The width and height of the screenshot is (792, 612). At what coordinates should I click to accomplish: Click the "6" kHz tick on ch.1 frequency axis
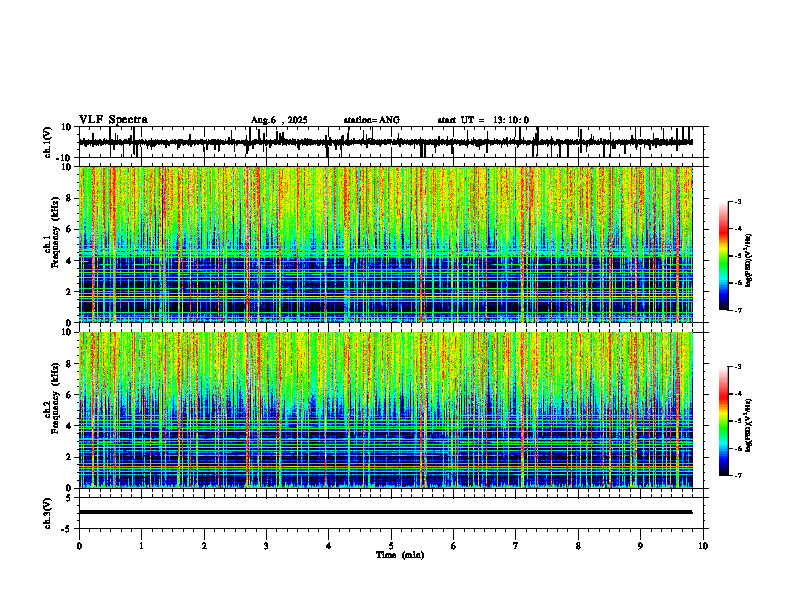tap(70, 230)
